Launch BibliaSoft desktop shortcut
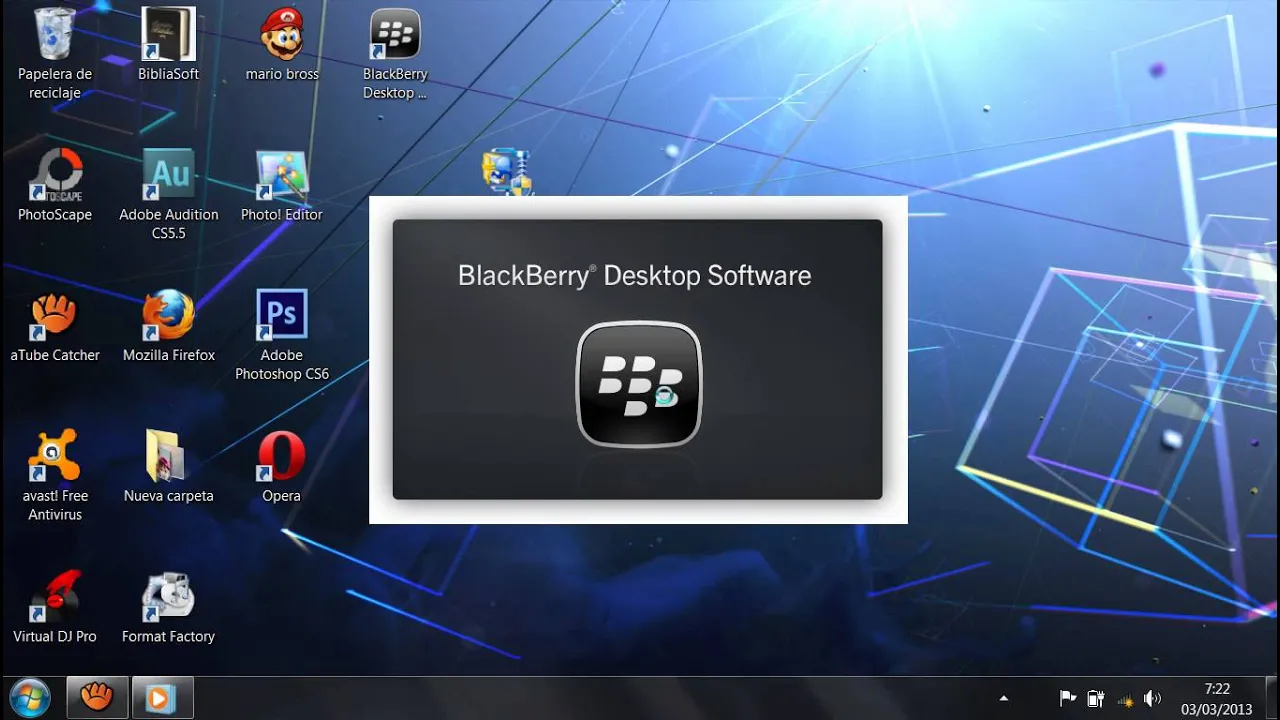Viewport: 1280px width, 720px height. (168, 45)
